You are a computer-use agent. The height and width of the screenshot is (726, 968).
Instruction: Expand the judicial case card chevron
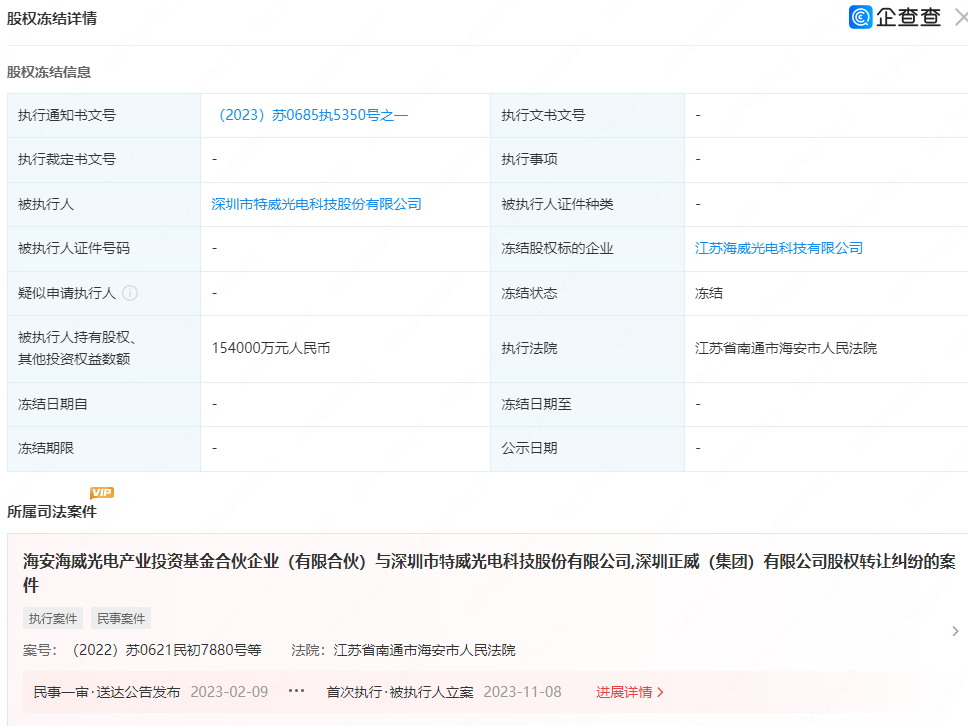pyautogui.click(x=955, y=631)
